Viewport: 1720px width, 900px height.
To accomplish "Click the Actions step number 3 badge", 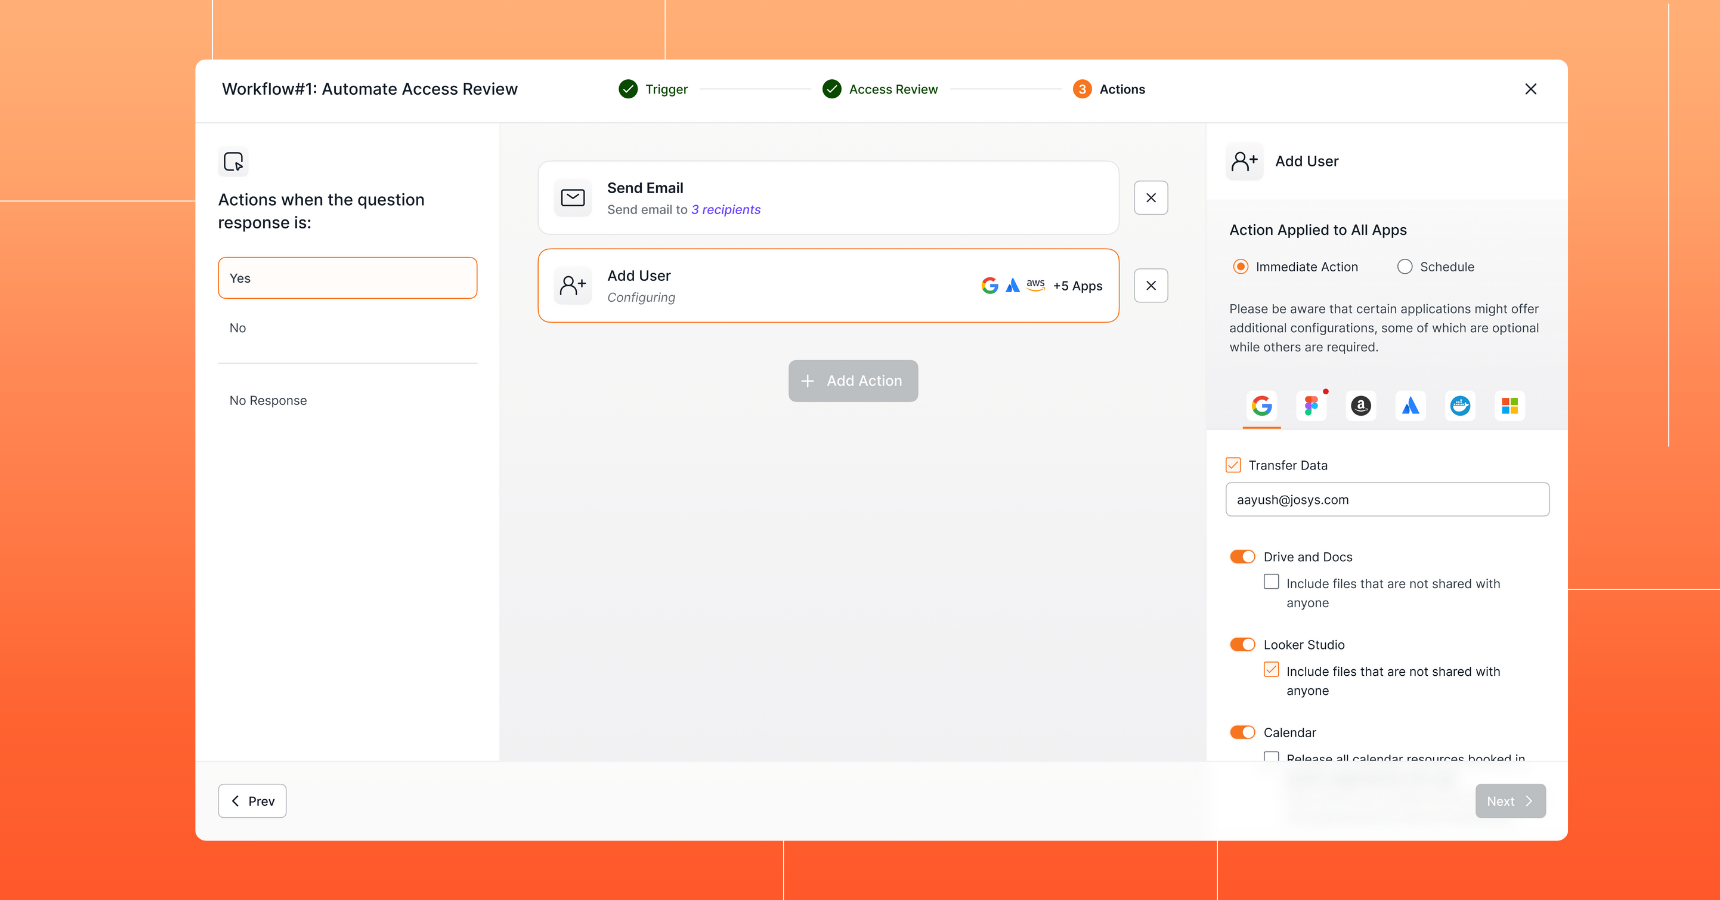I will point(1082,89).
